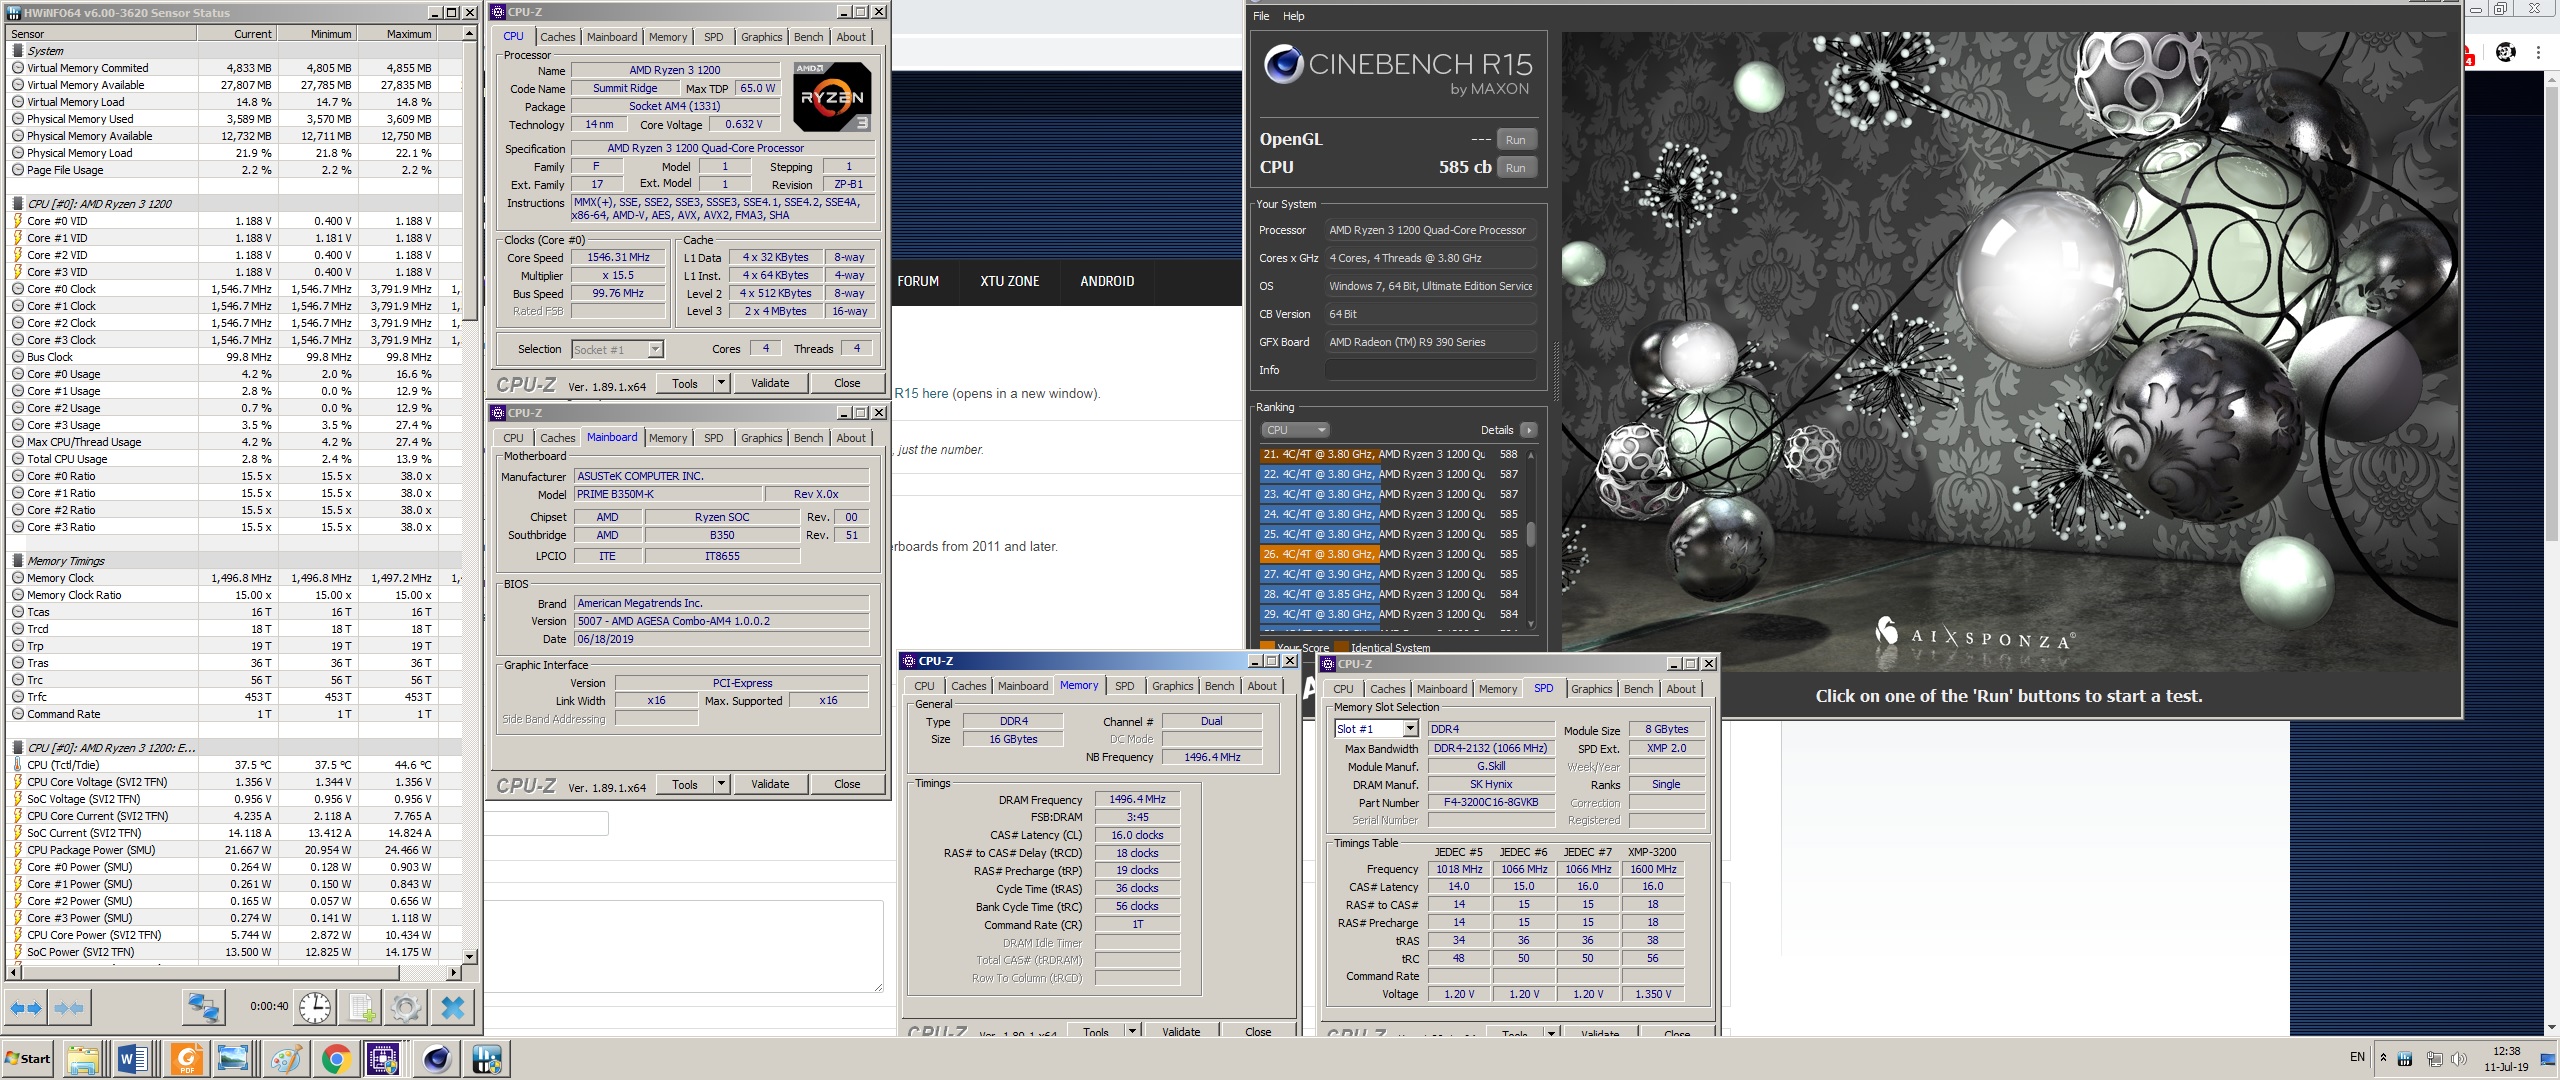This screenshot has width=2560, height=1080.
Task: Show hidden tray icons arrow
Action: tap(2383, 1058)
